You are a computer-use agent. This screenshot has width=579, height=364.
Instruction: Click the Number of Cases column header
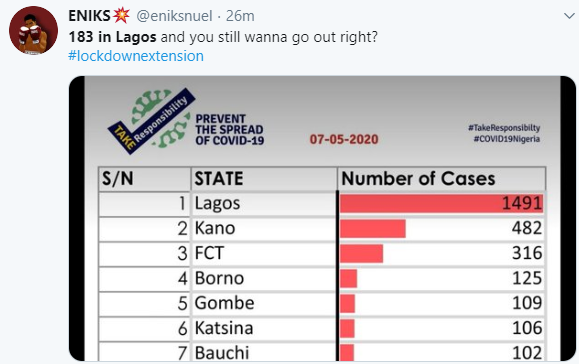coord(418,179)
